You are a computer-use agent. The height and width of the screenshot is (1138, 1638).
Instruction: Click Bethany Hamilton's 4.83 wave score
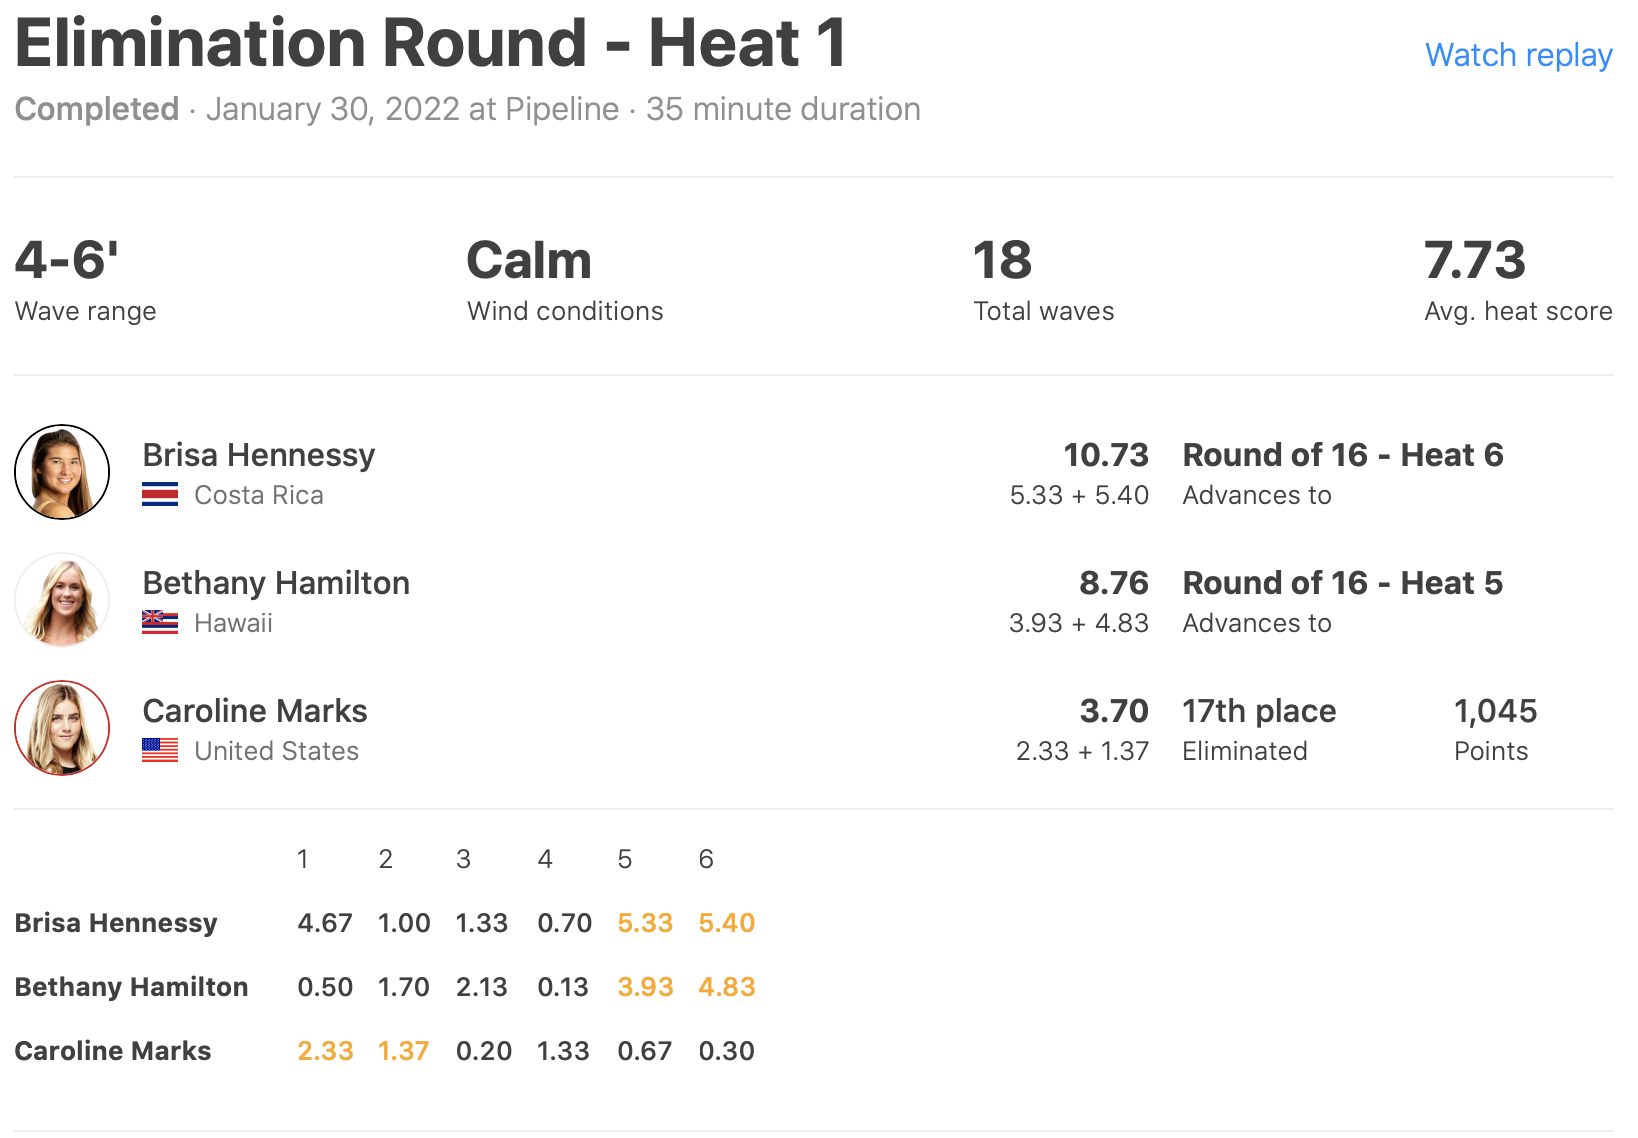pos(726,987)
